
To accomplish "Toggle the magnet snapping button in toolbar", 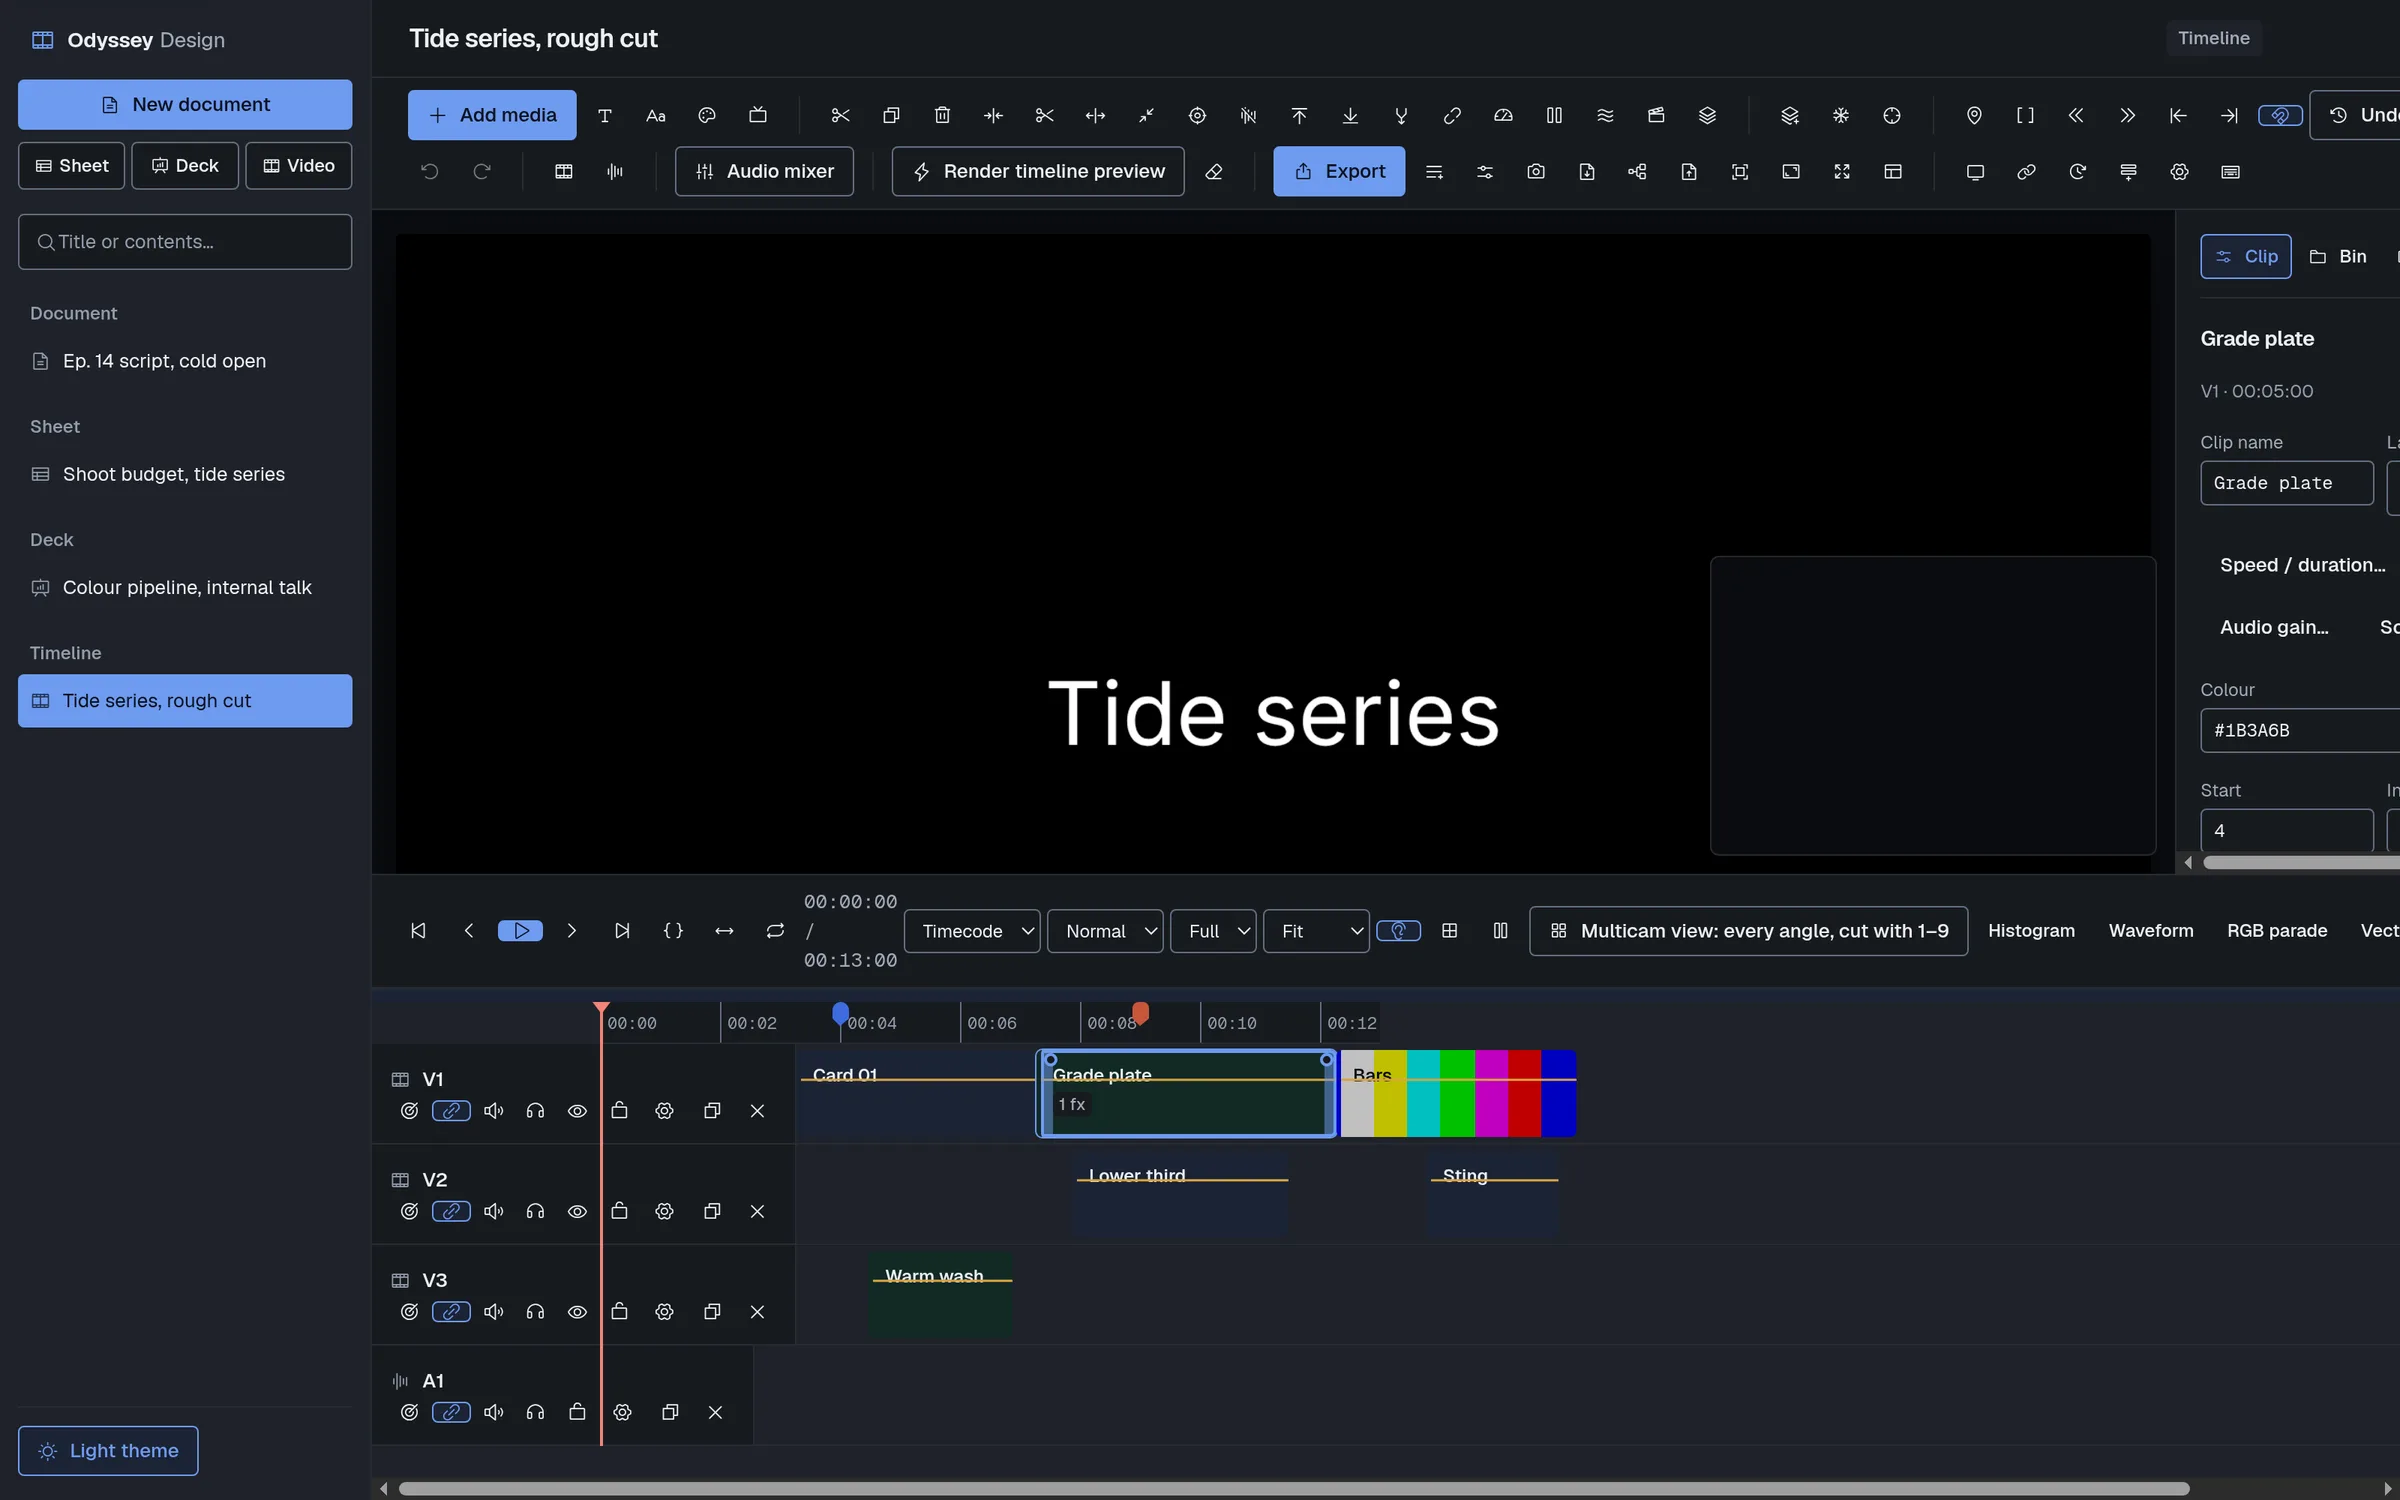I will tap(2280, 116).
